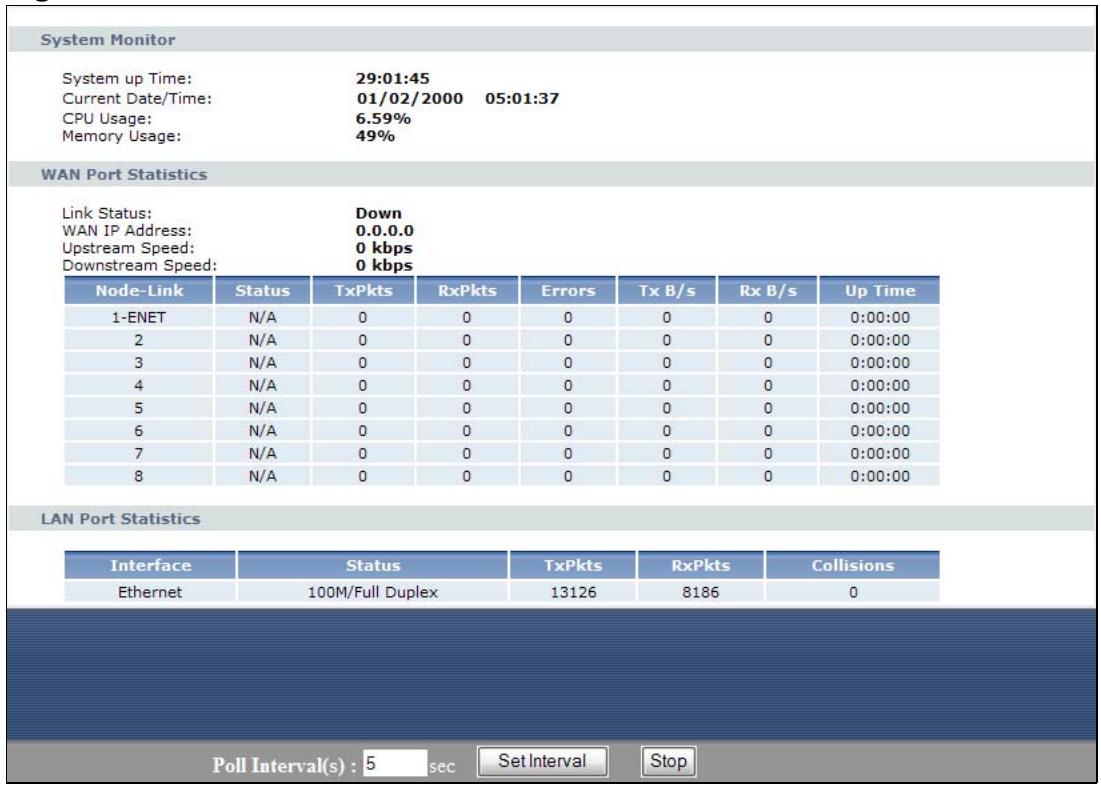The height and width of the screenshot is (787, 1101).
Task: Click the current time 05:01:37
Action: coord(522,98)
